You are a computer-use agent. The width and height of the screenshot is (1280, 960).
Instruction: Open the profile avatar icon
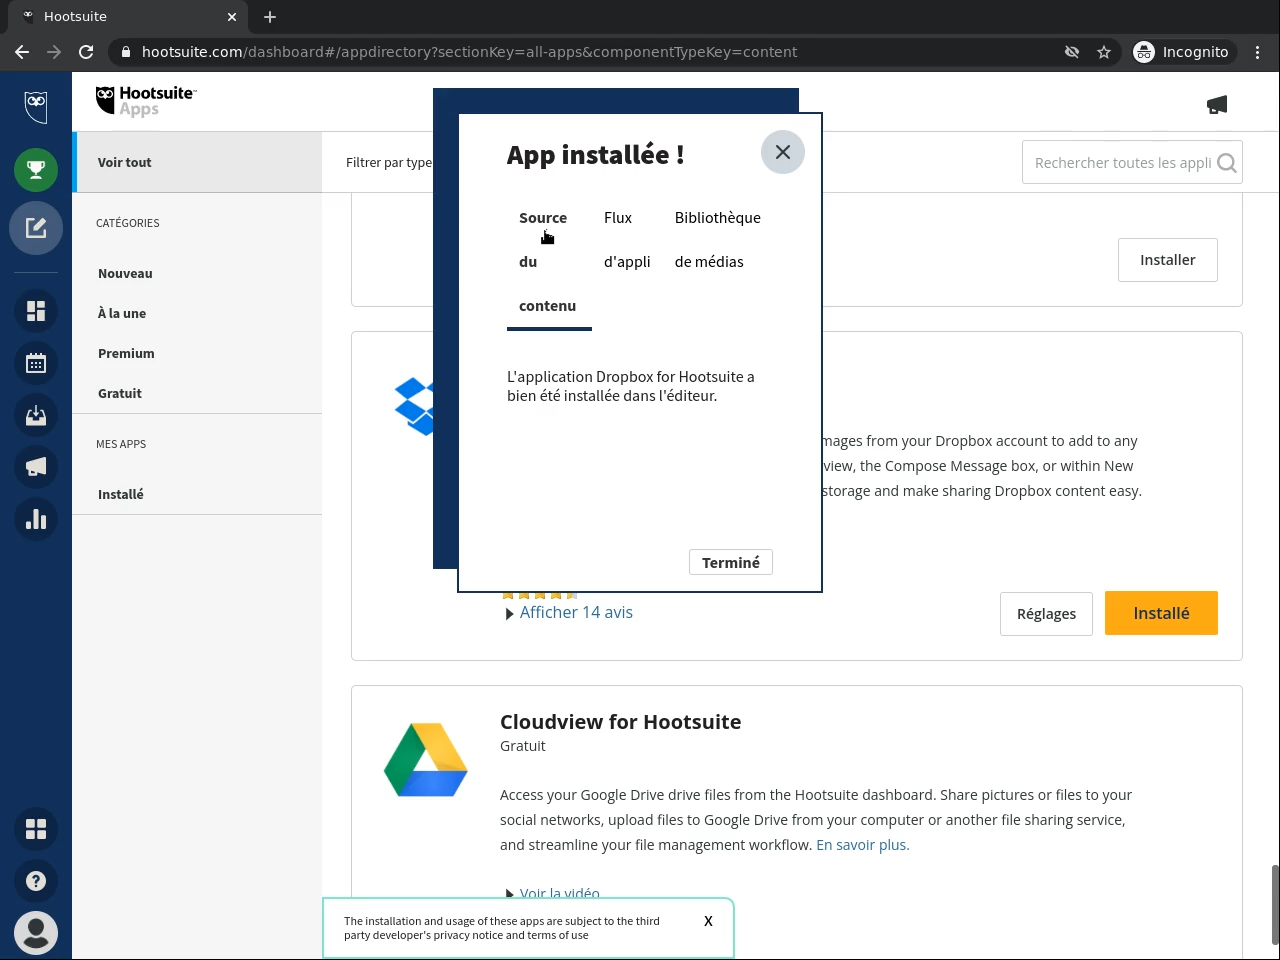coord(36,933)
